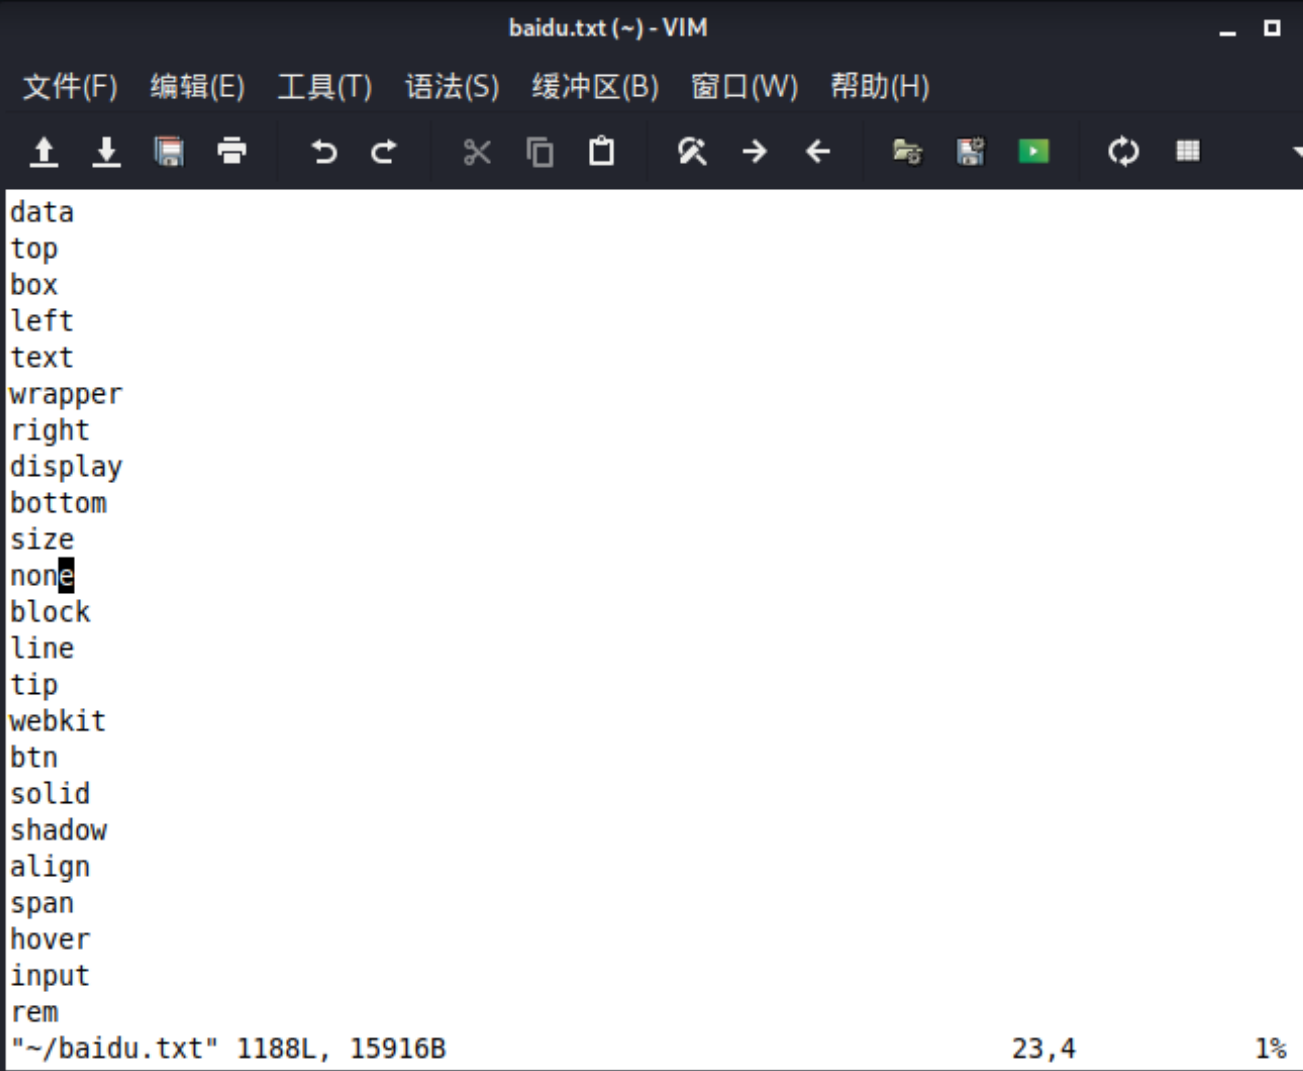1303x1071 pixels.
Task: Save the current file via toolbar icon
Action: pyautogui.click(x=107, y=152)
